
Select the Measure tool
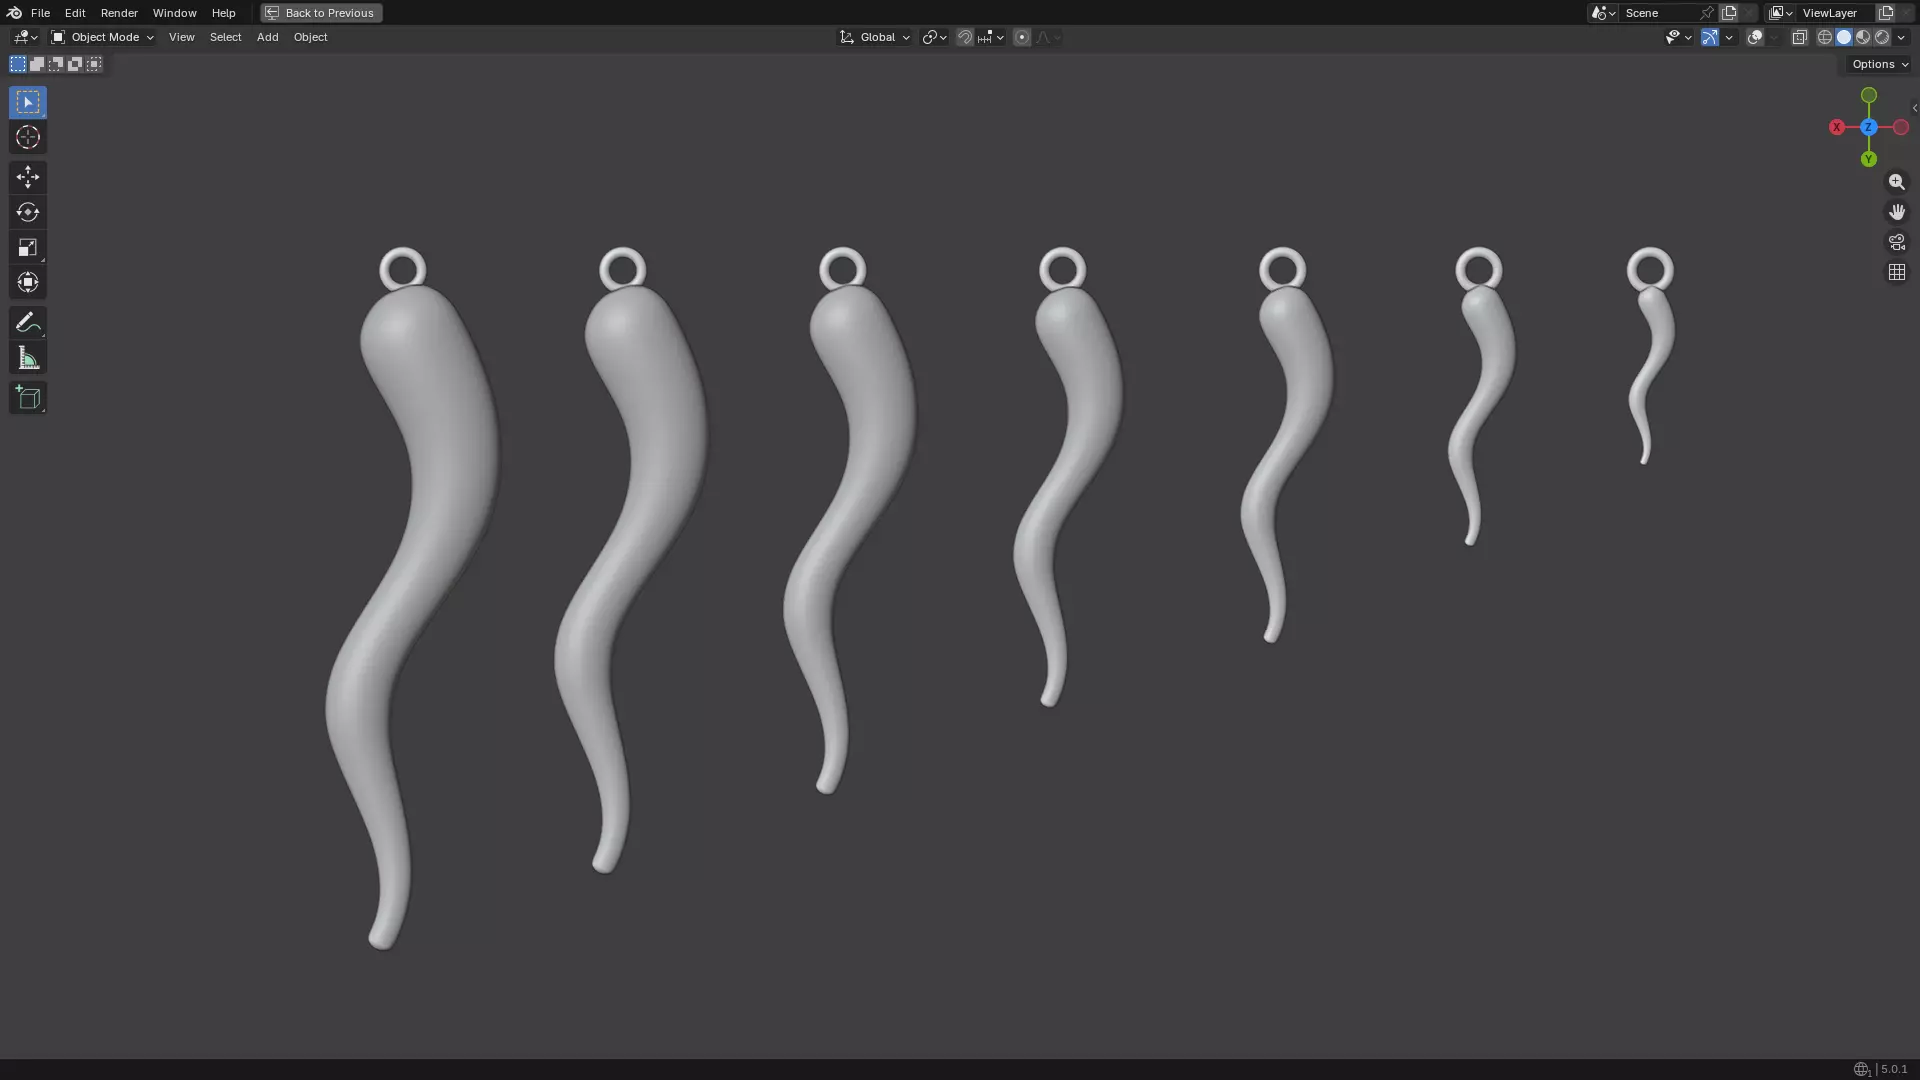coord(28,359)
